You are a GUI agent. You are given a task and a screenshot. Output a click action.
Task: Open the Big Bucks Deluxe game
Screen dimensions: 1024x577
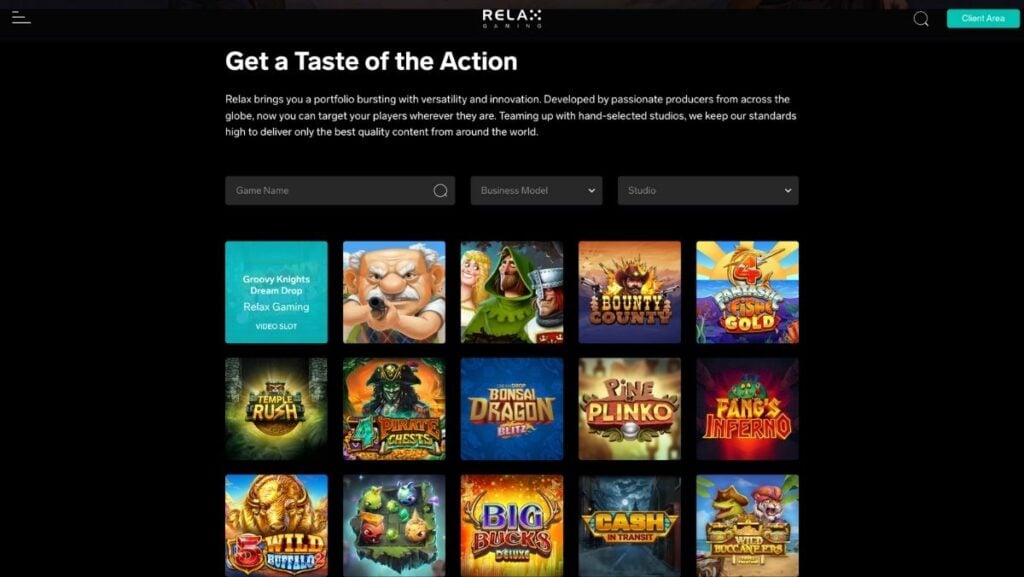point(512,525)
